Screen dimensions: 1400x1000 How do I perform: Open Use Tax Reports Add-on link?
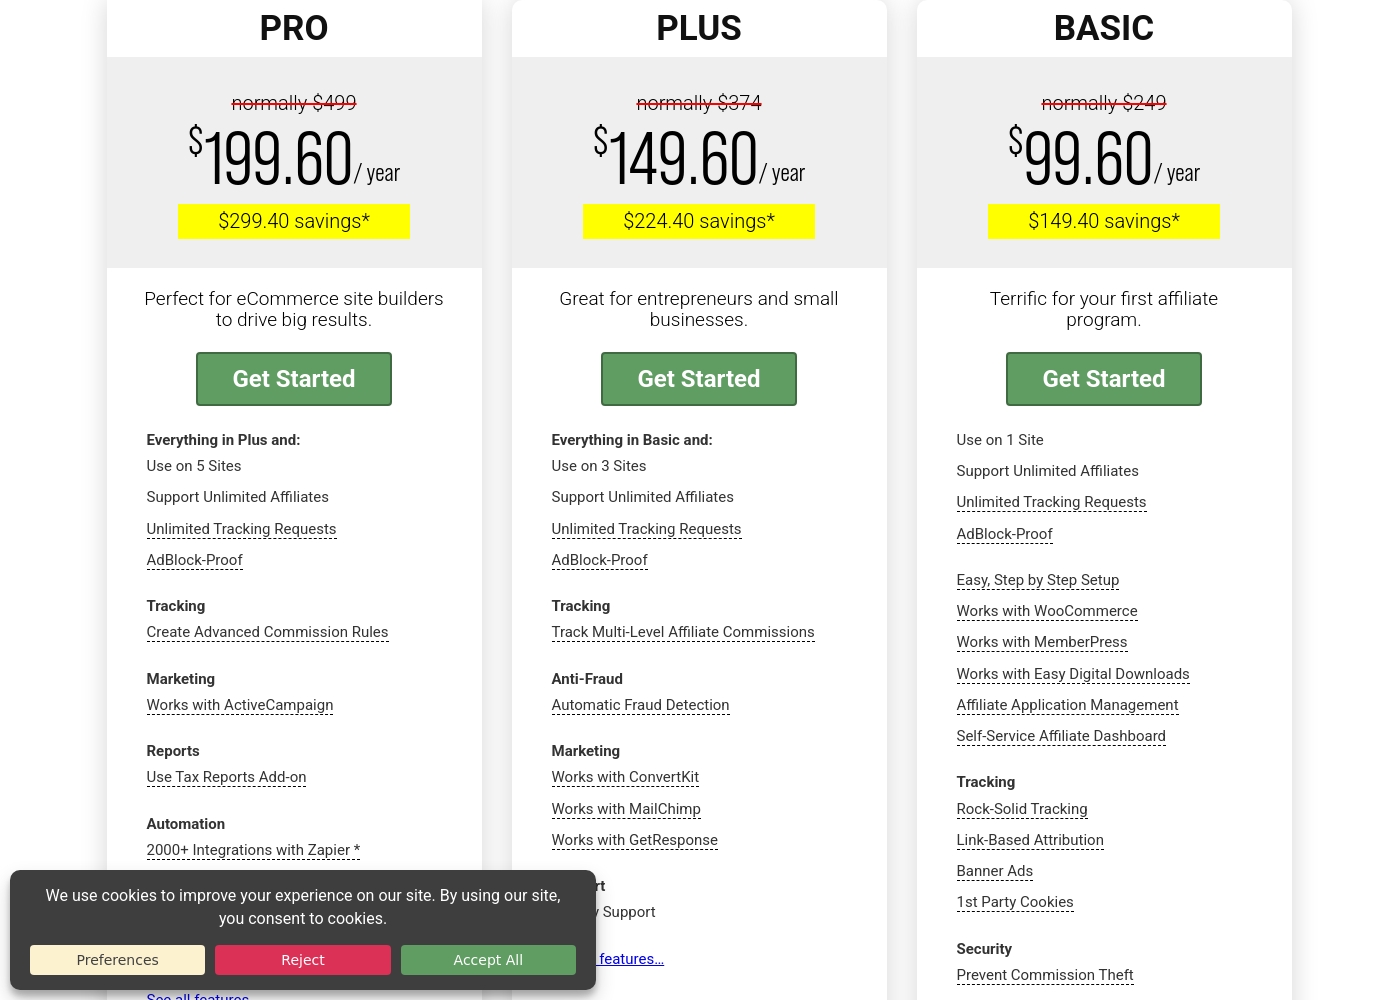tap(226, 777)
